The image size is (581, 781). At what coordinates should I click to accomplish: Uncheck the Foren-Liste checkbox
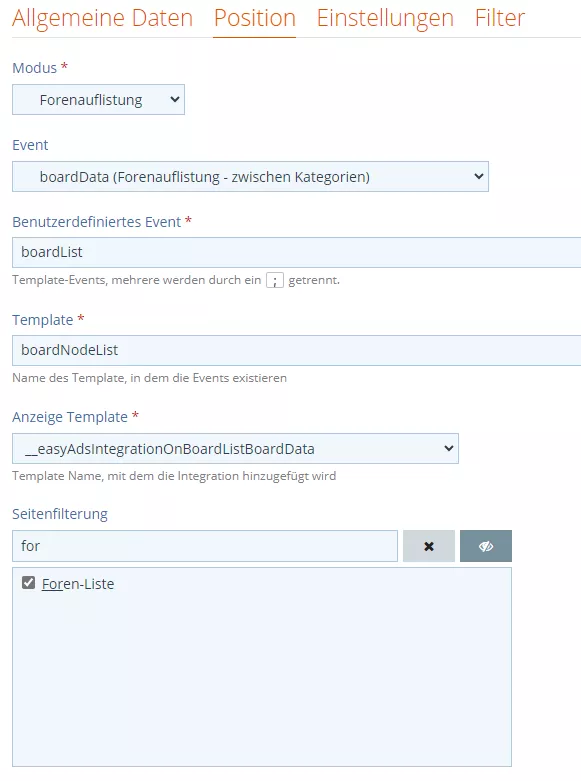(x=28, y=582)
